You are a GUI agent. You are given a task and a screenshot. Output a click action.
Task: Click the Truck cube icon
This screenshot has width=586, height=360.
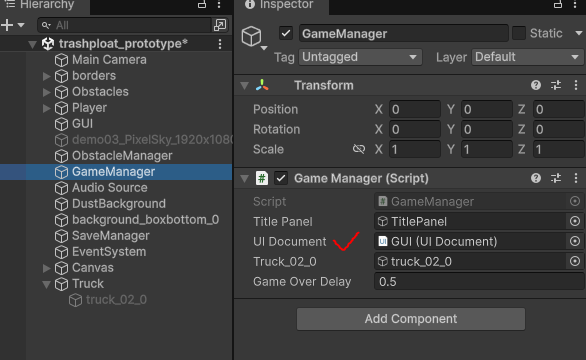point(61,284)
